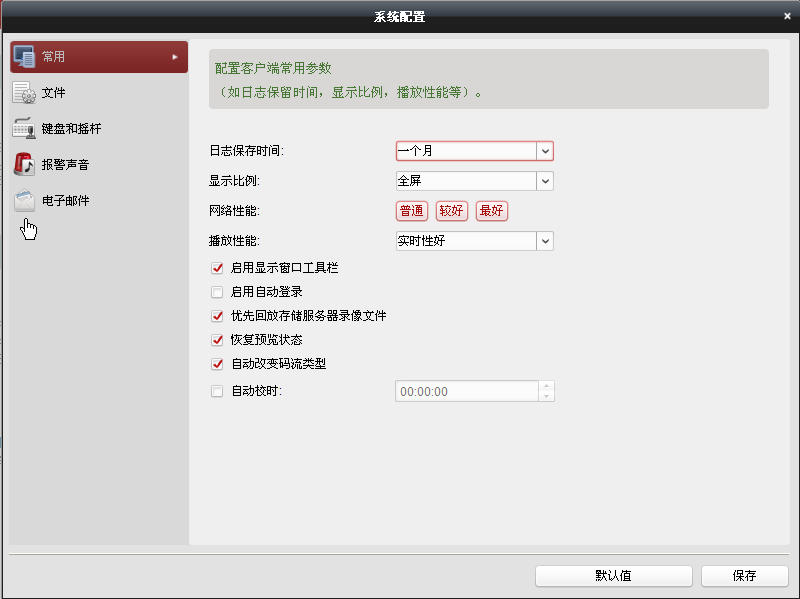Screen dimensions: 800x599
Task: Disable automatic stream type switching
Action: pos(217,364)
